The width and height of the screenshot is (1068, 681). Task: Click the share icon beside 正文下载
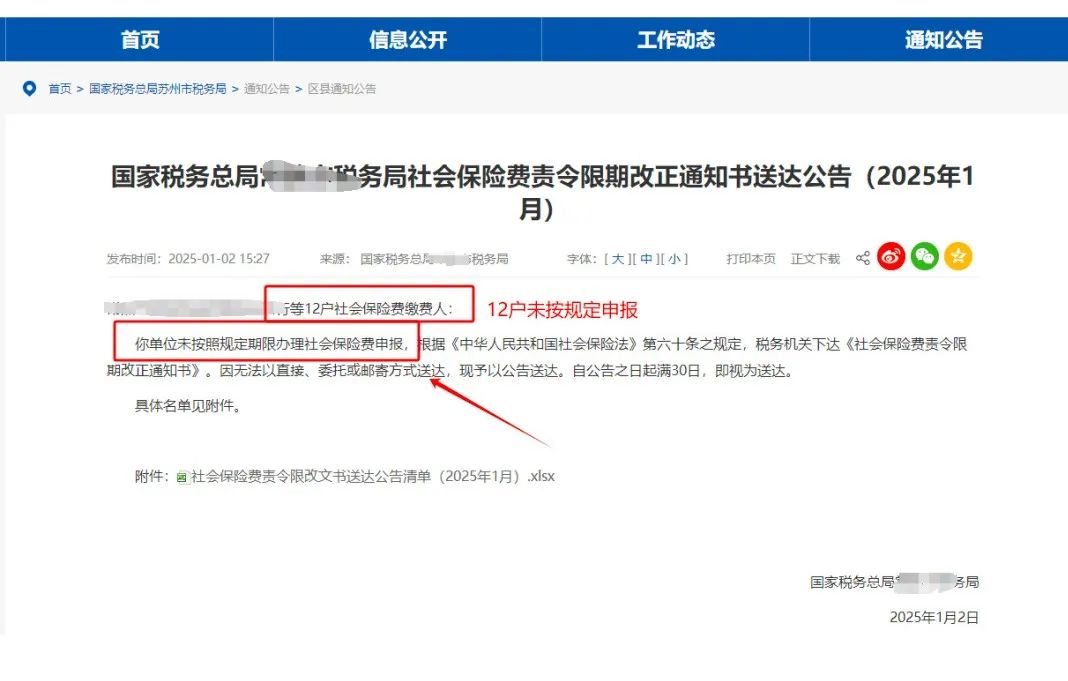click(x=862, y=259)
